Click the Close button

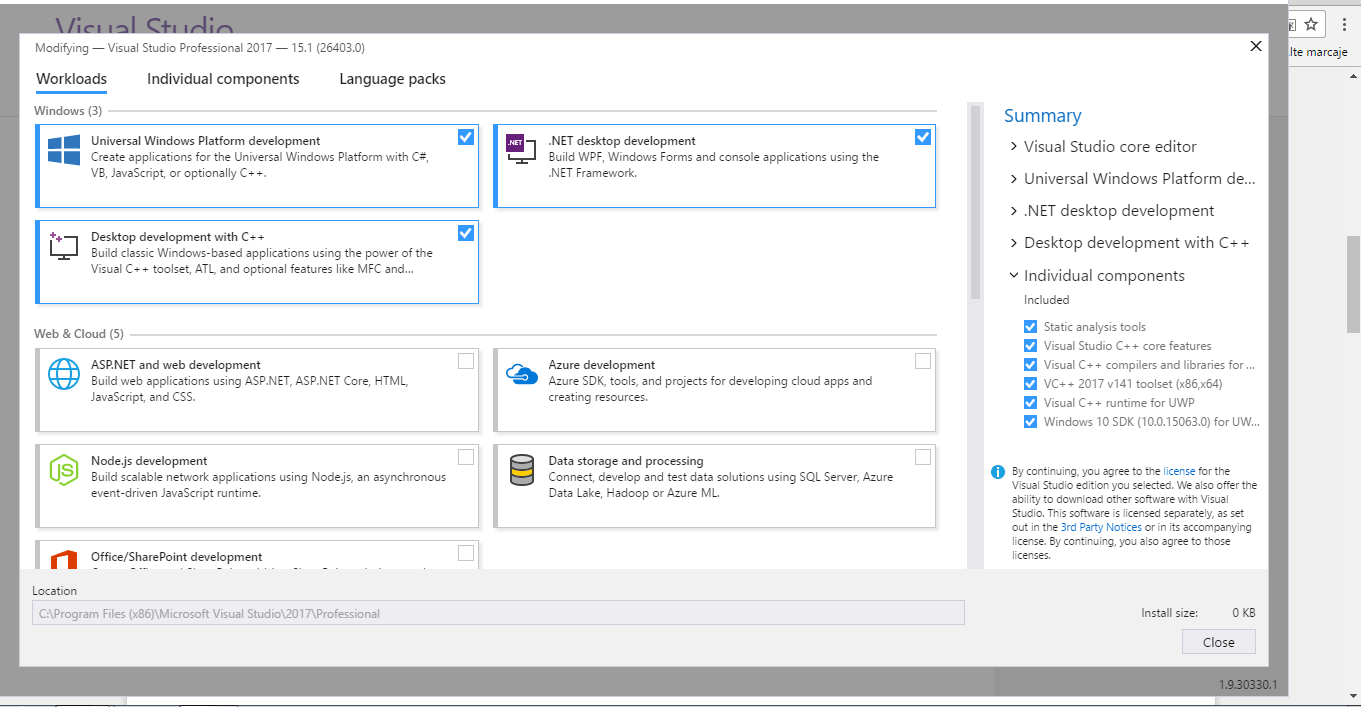coord(1218,642)
